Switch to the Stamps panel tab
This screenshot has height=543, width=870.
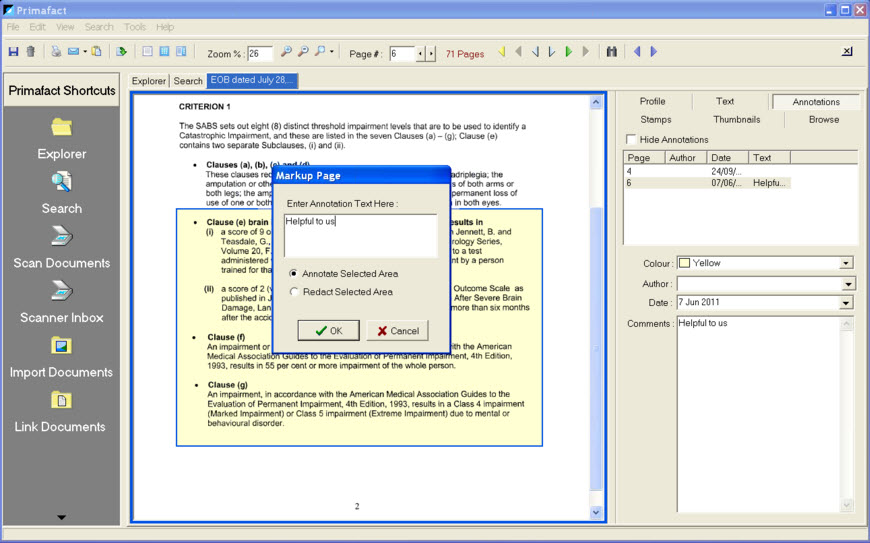click(656, 120)
